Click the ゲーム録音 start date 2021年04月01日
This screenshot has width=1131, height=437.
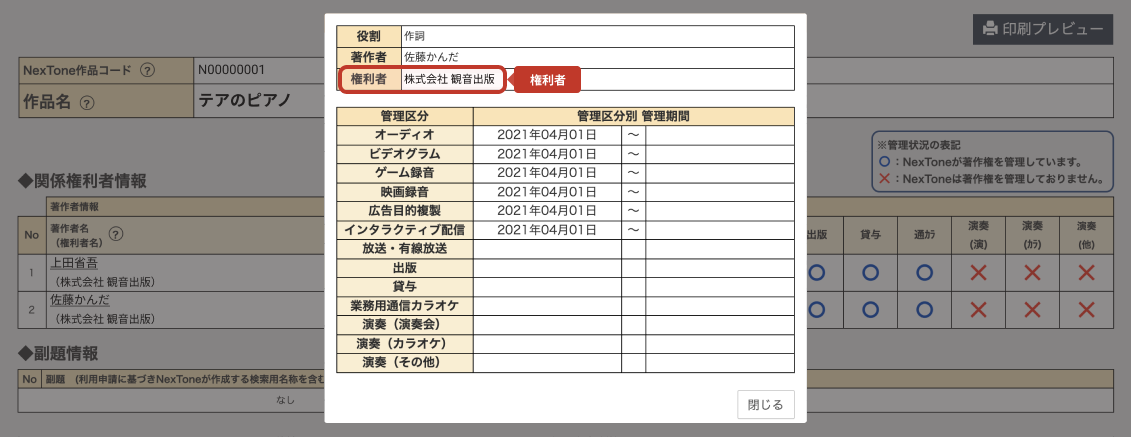pyautogui.click(x=546, y=172)
